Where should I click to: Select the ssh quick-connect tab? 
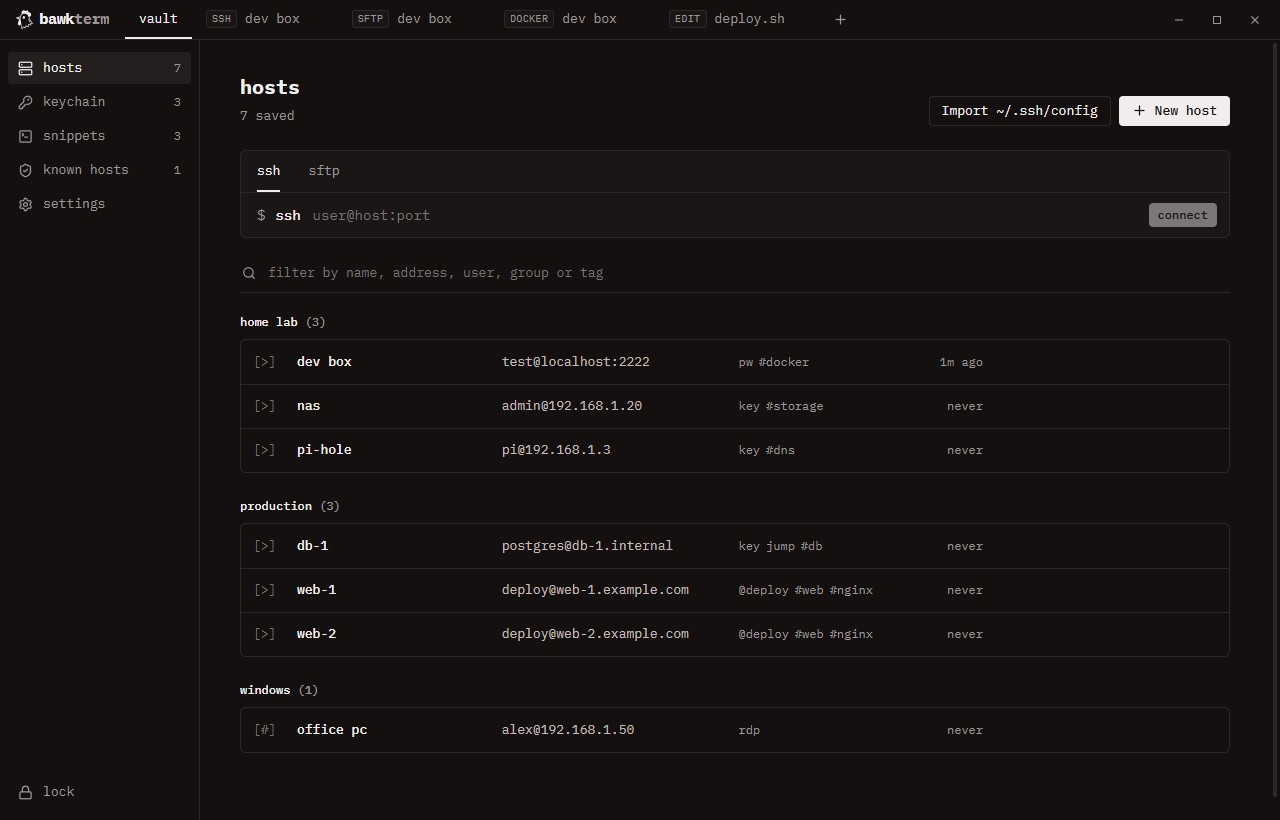pyautogui.click(x=268, y=171)
